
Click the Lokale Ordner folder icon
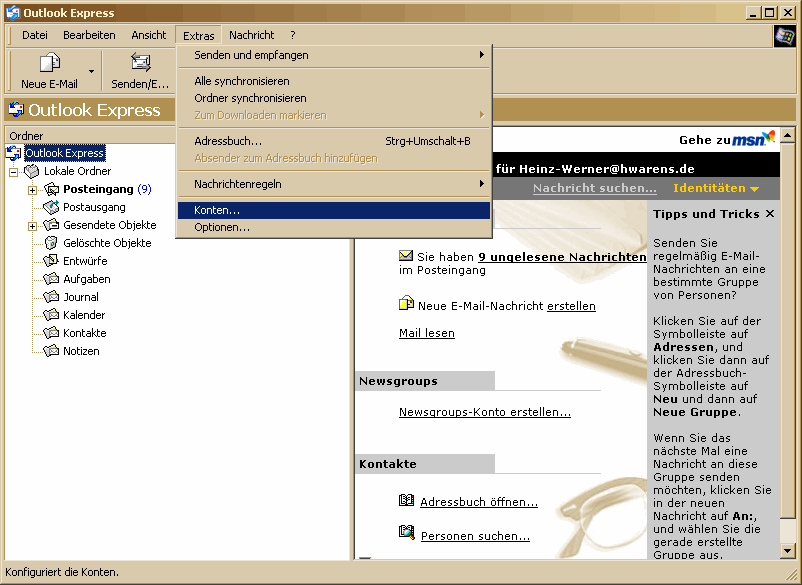[32, 171]
